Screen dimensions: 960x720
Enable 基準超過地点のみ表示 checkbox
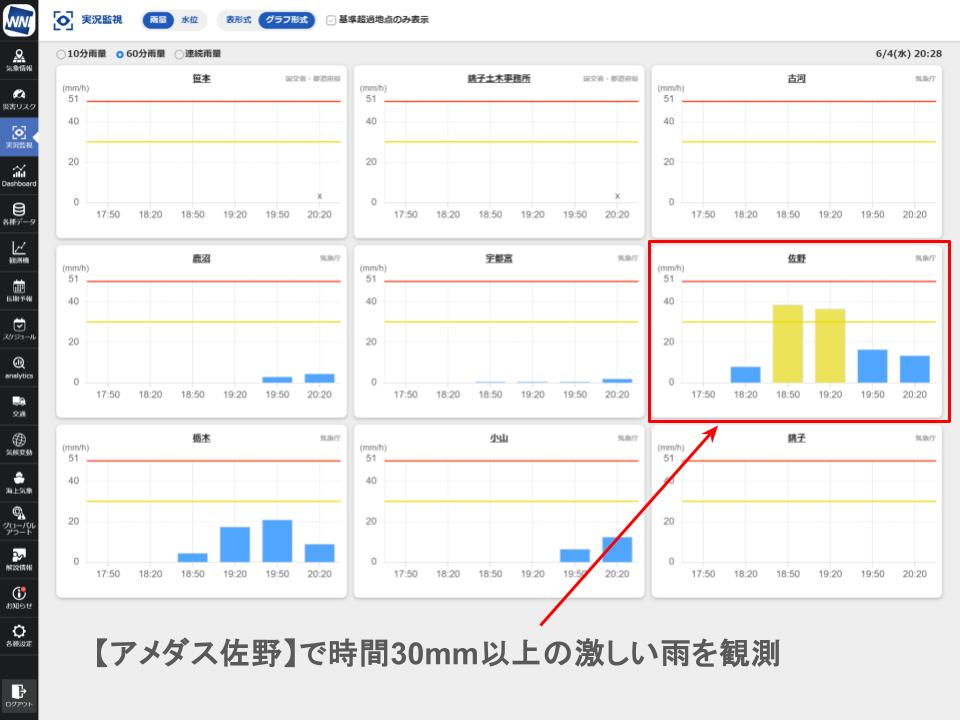pos(331,20)
